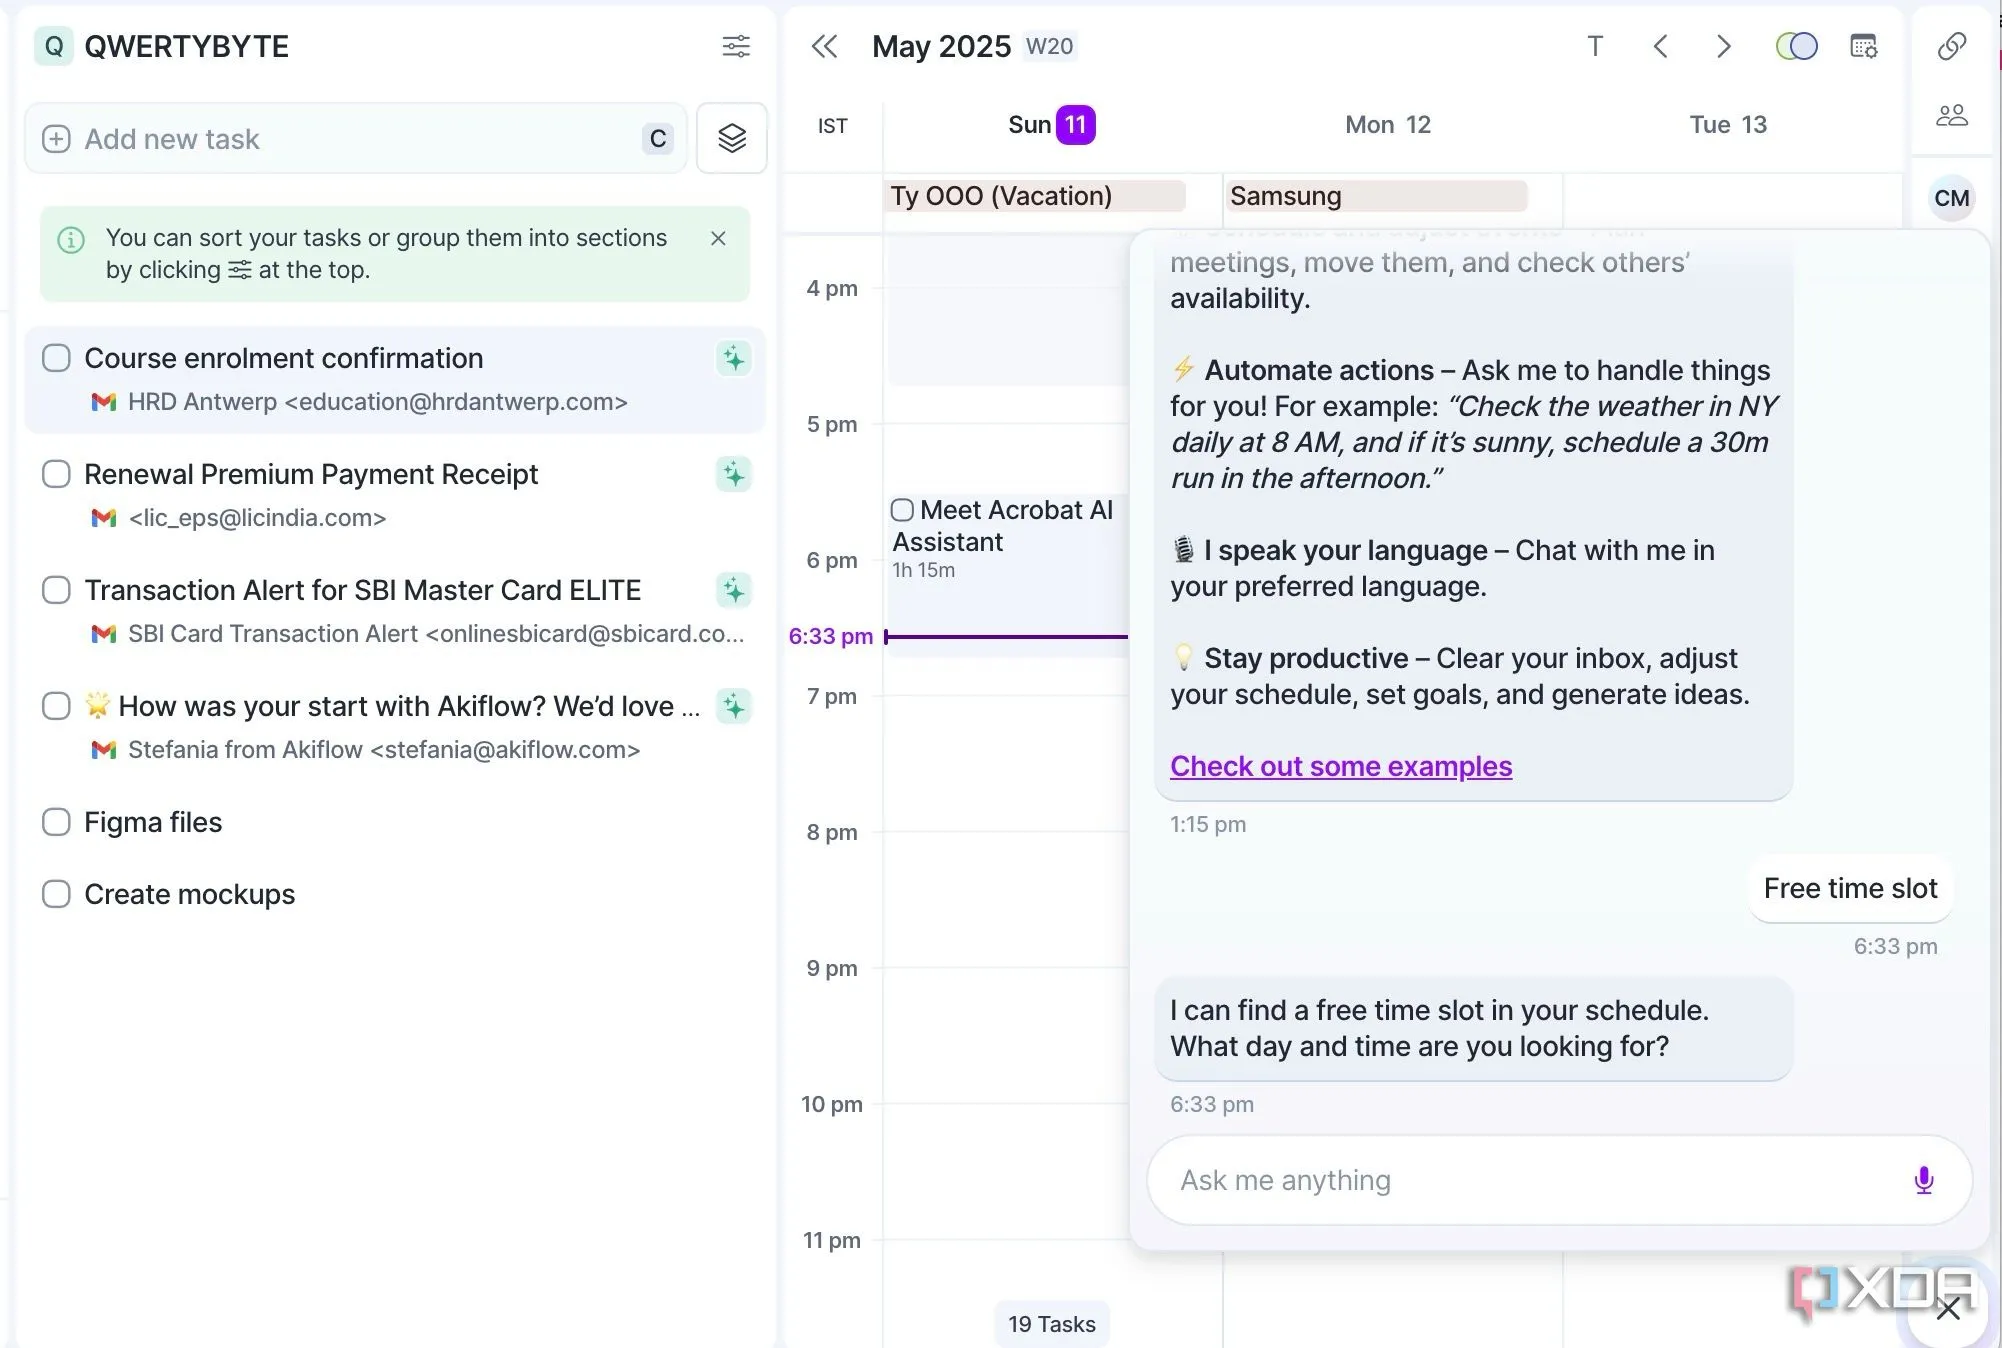
Task: Toggle the calendar view switch in the header
Action: click(x=1796, y=46)
